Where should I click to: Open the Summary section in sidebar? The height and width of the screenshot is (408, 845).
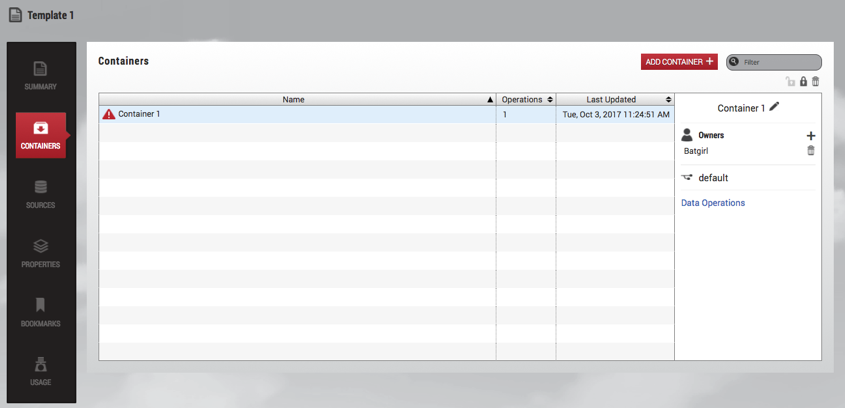tap(40, 76)
